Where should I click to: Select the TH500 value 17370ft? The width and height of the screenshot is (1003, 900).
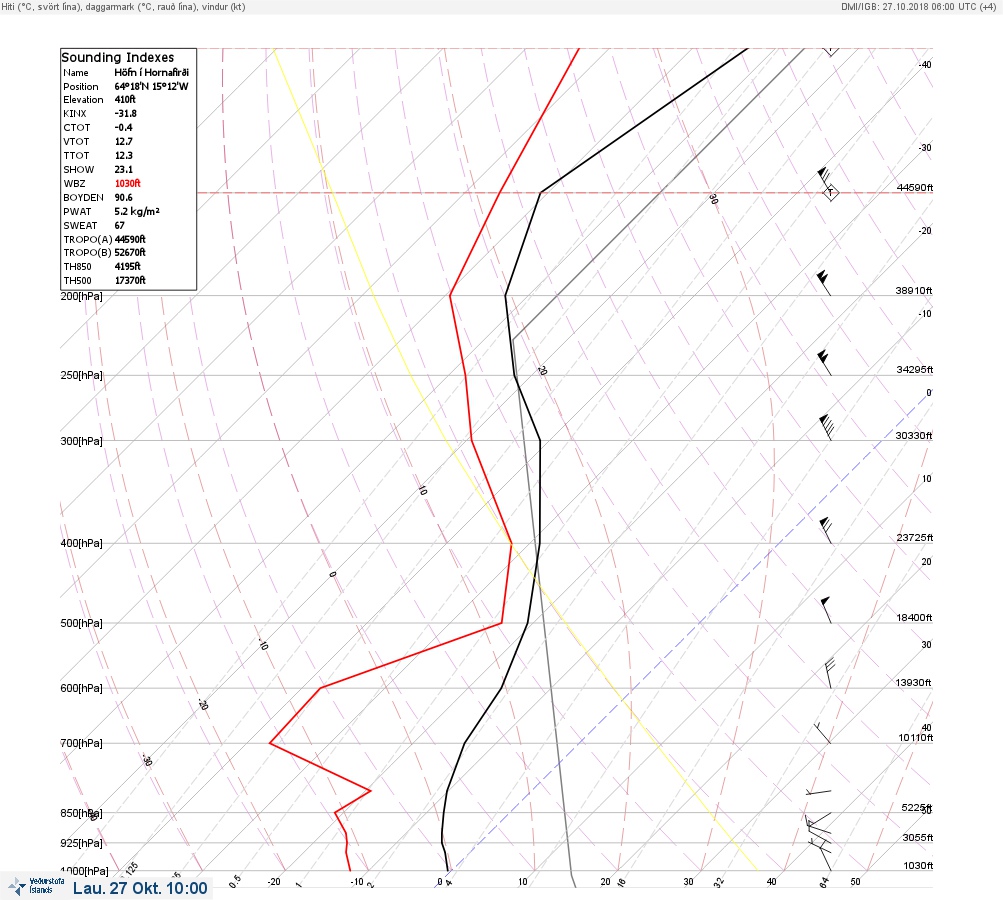[130, 280]
